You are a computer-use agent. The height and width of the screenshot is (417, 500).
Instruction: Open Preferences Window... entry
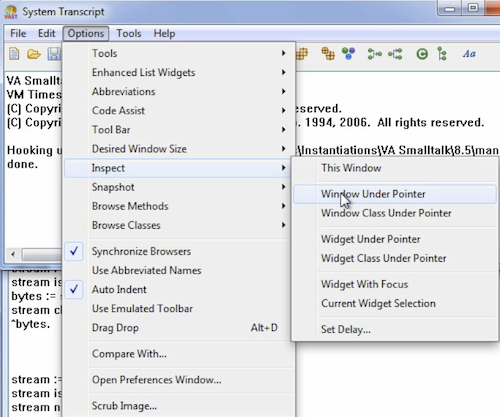coord(178,380)
